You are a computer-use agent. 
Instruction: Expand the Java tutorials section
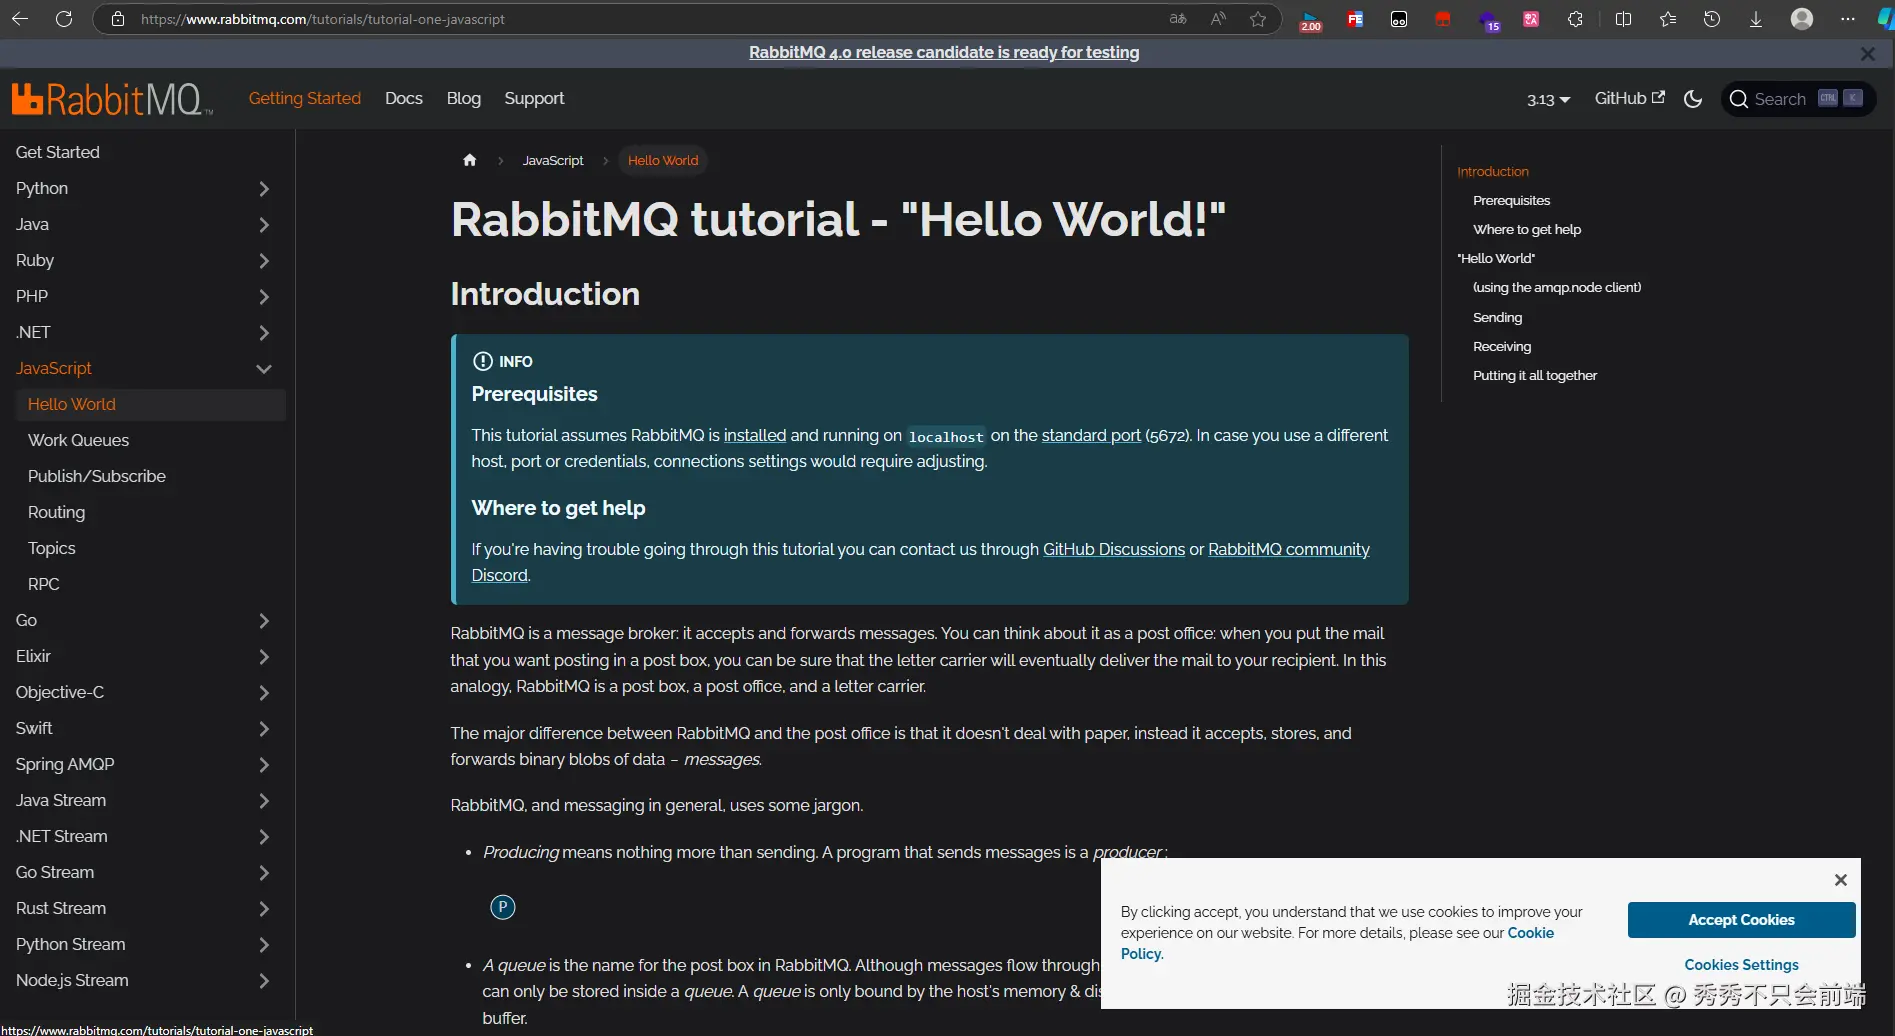pos(264,224)
